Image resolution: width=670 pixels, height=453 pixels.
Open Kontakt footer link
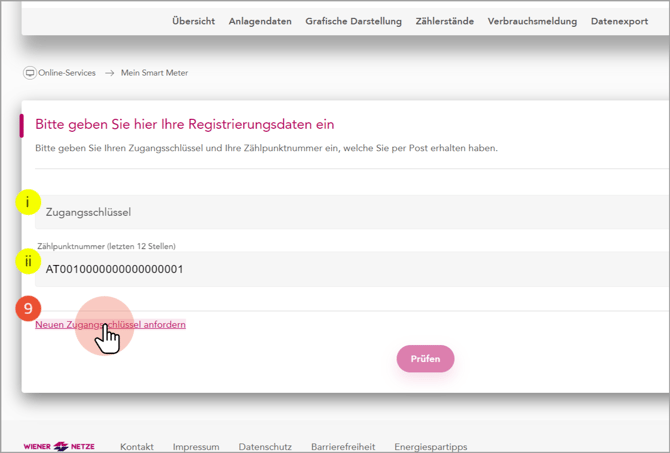tap(137, 447)
